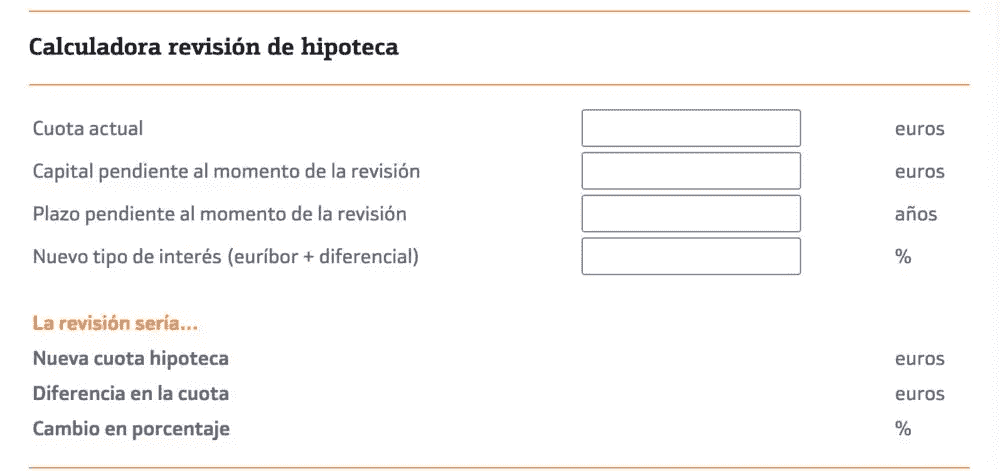This screenshot has width=1000, height=471.
Task: Select 'Plazo pendiente al momento de la revisión' label
Action: (x=219, y=214)
